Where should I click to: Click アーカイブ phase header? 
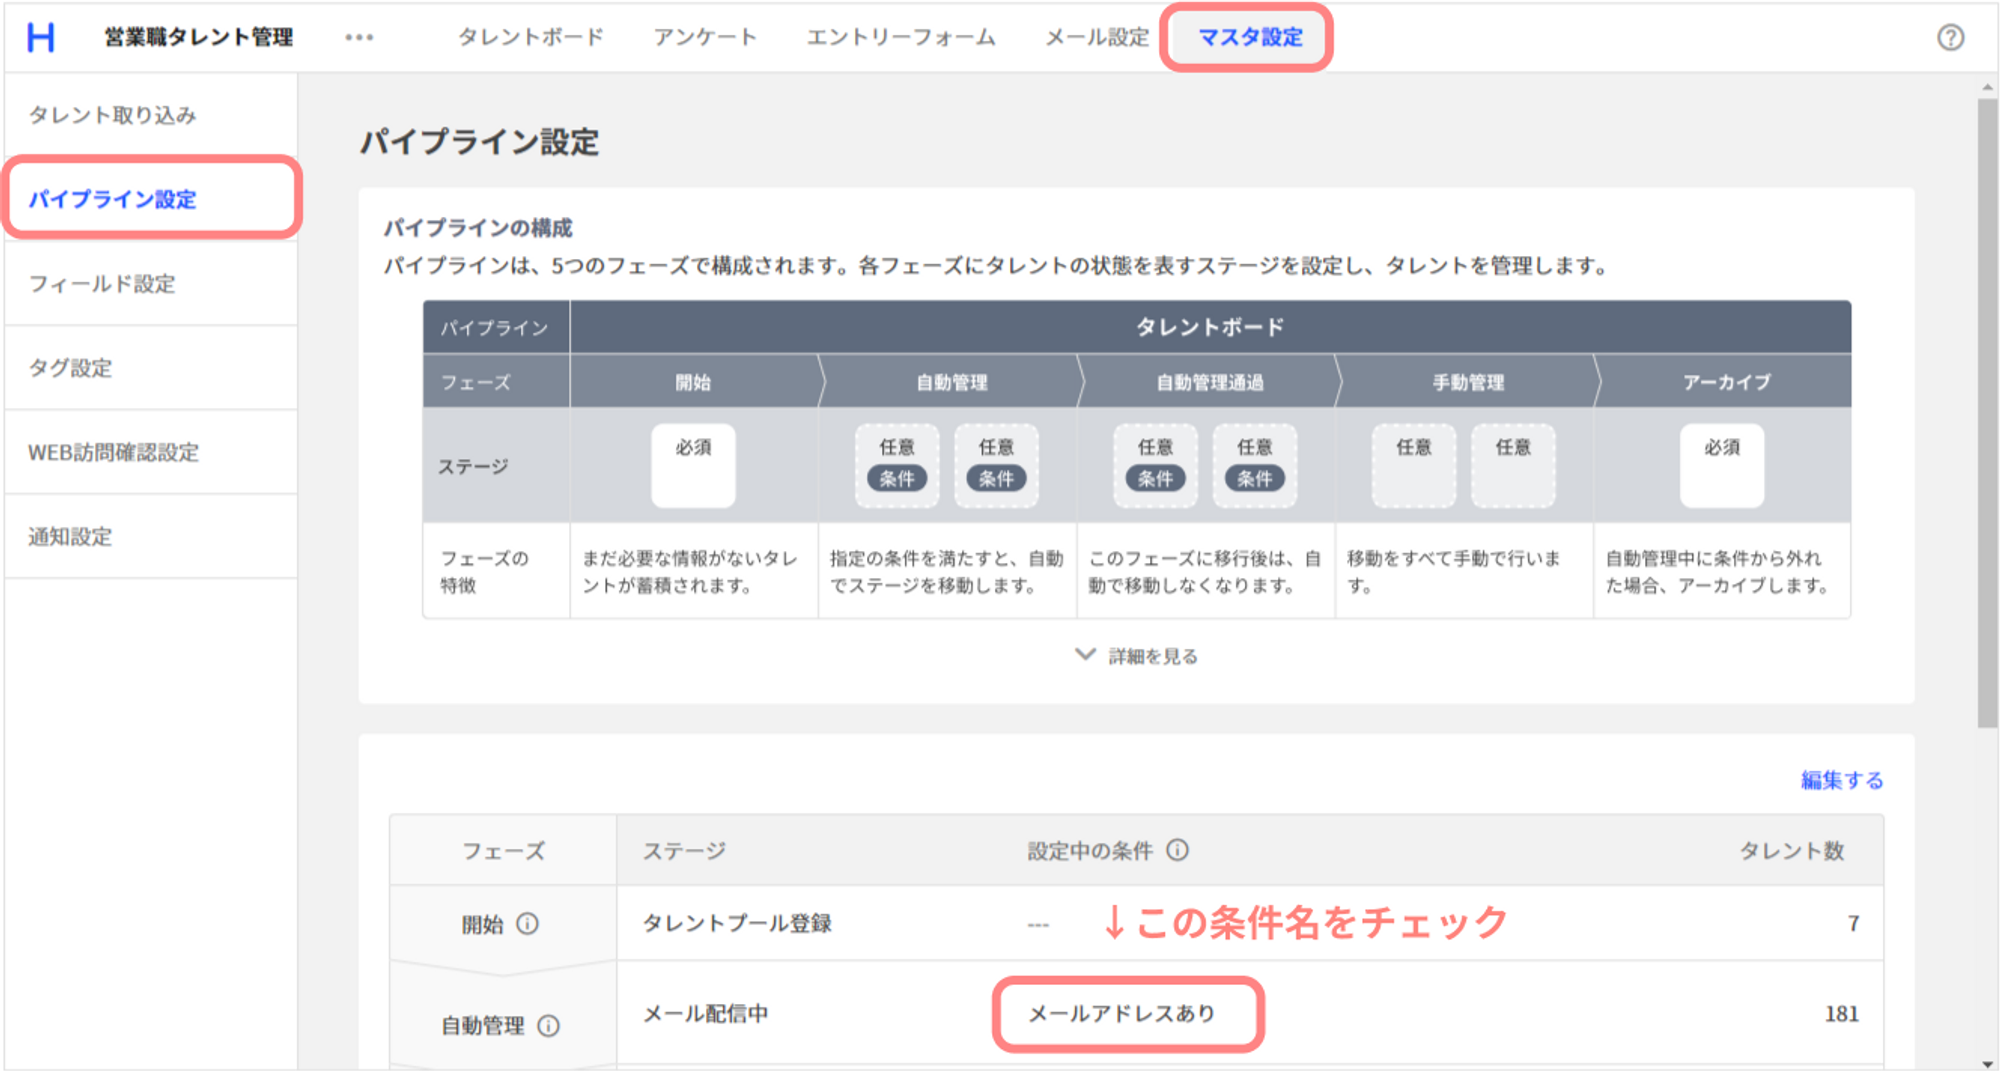tap(1726, 382)
